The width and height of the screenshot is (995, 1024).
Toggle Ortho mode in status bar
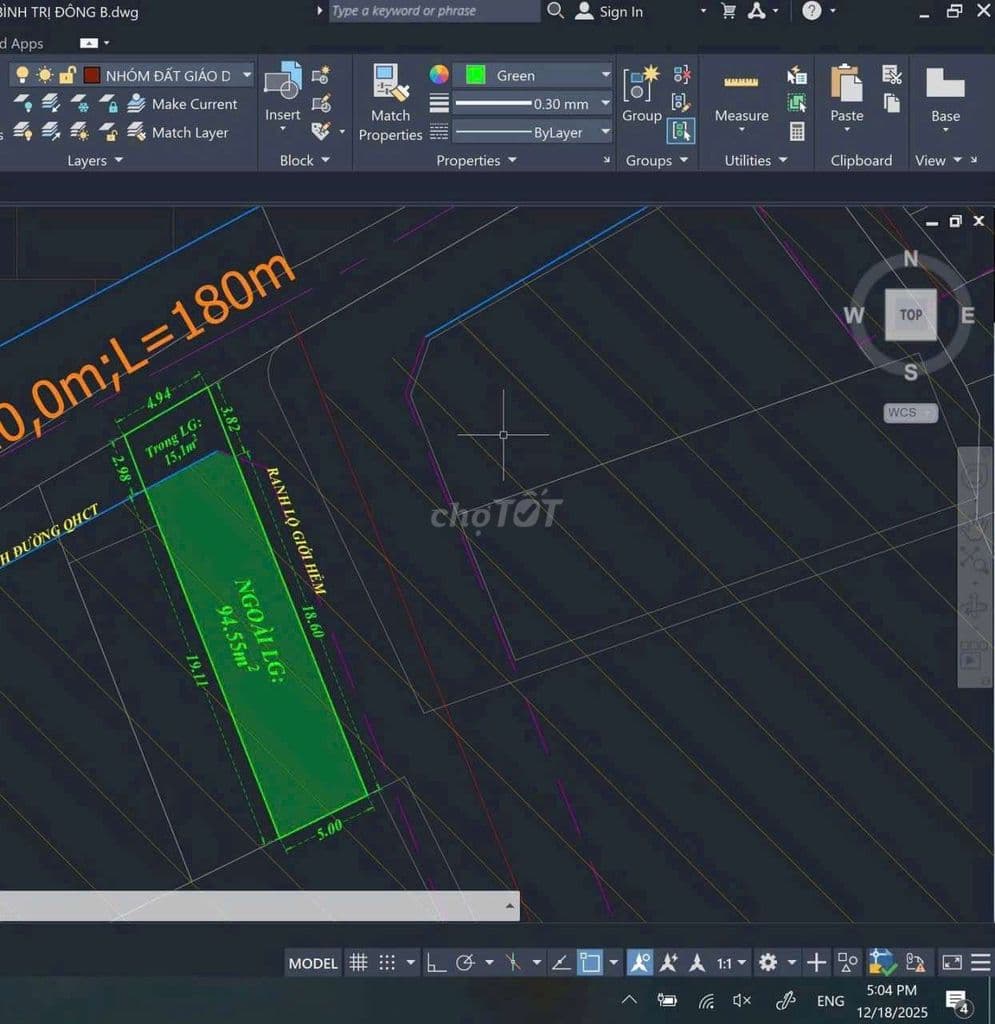pos(437,963)
